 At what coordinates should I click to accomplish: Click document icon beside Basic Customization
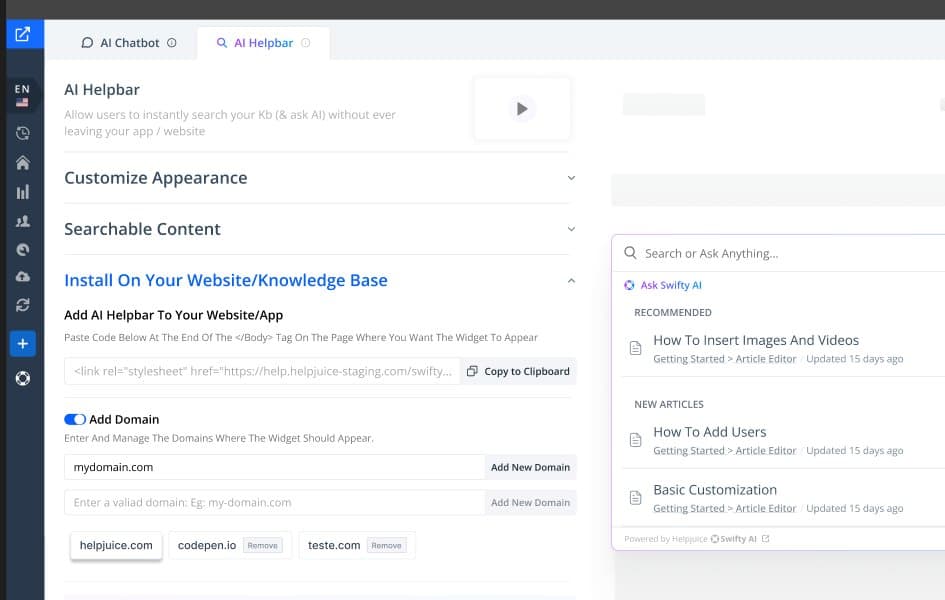tap(635, 498)
